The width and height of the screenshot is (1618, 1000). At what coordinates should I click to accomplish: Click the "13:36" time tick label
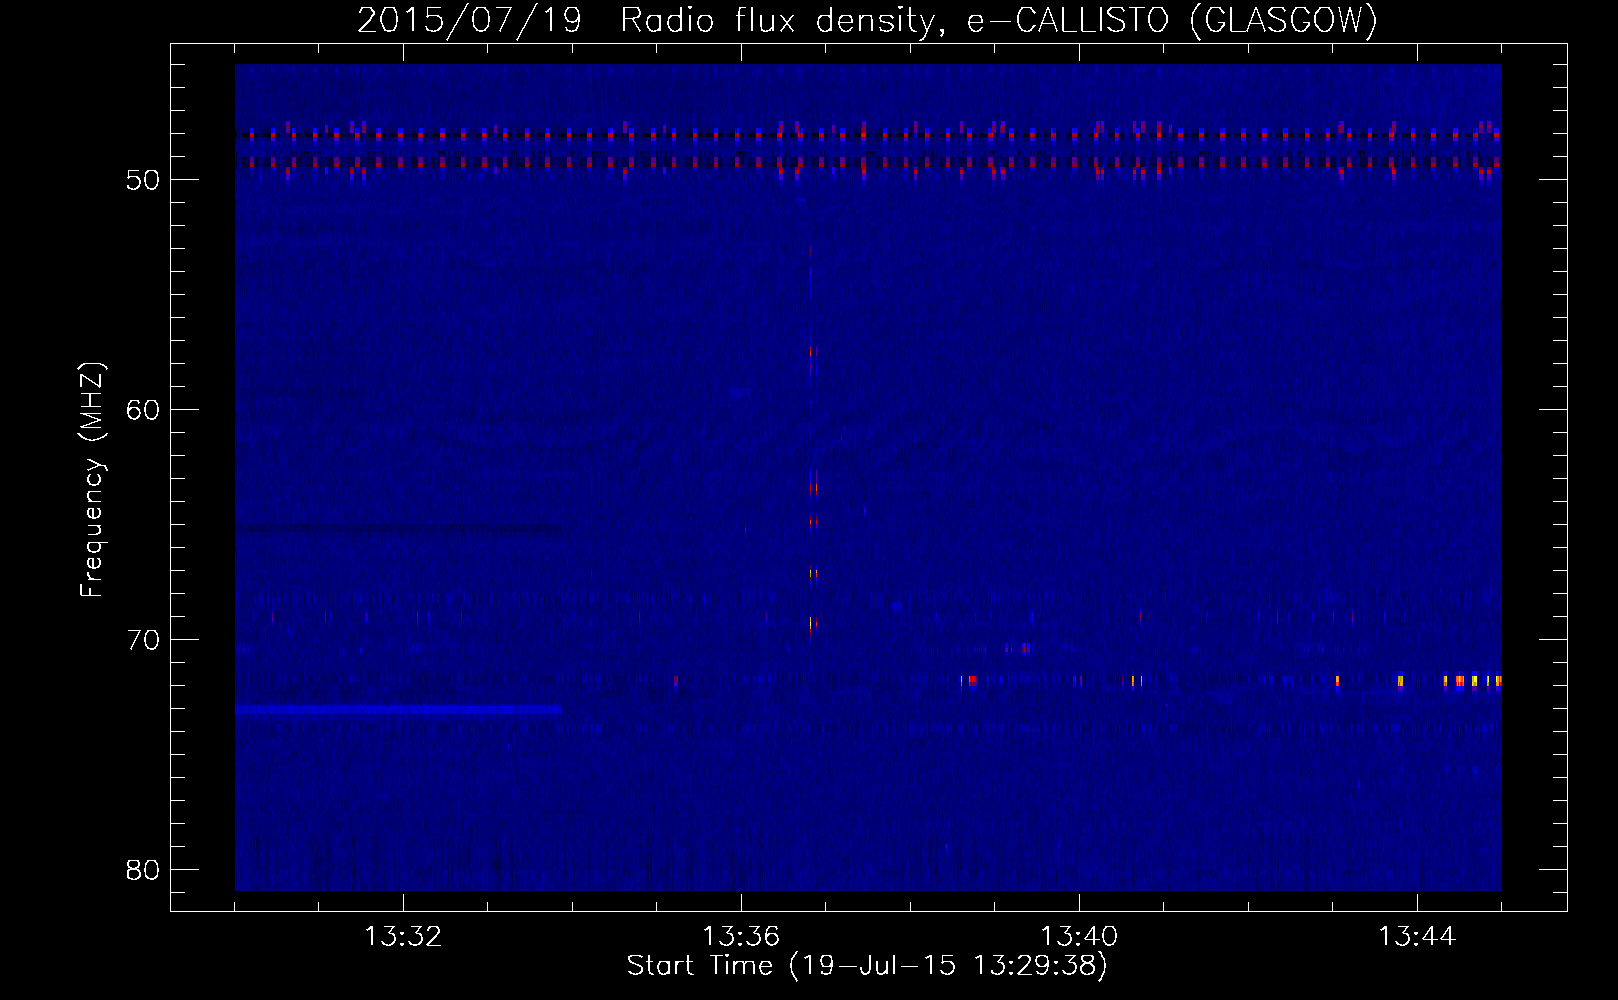[x=741, y=937]
